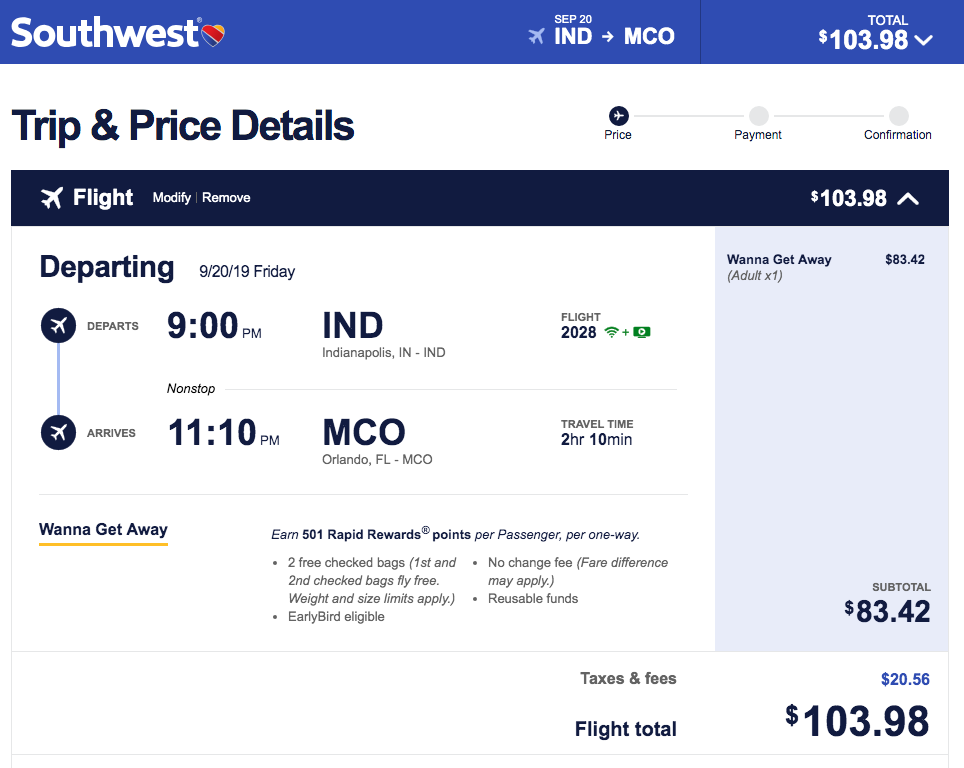Image resolution: width=964 pixels, height=768 pixels.
Task: Click the Arrives plane circle icon
Action: (x=58, y=433)
